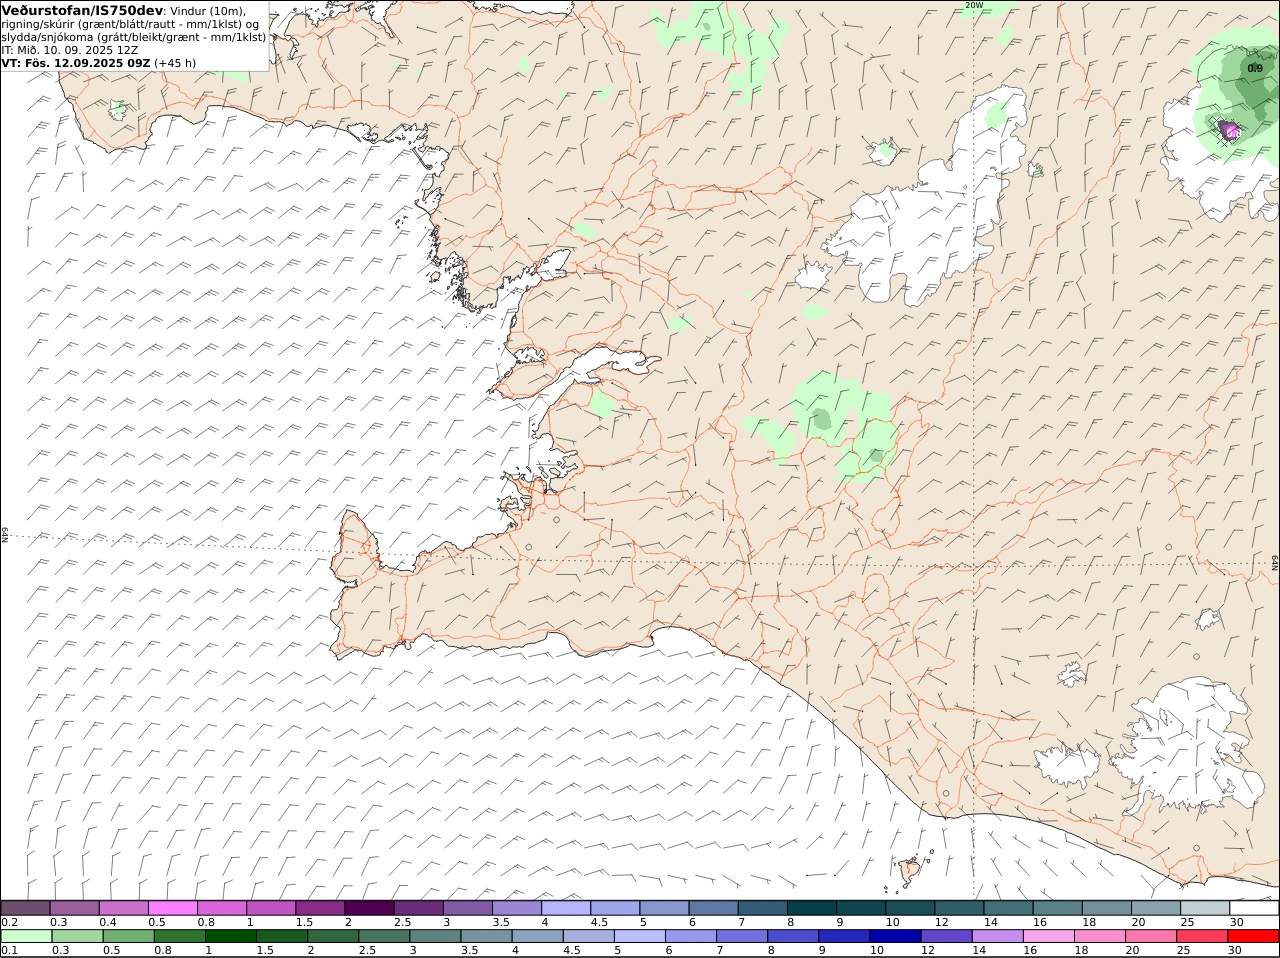Select the upper legend swatch between 3 and 3.5

(467, 907)
